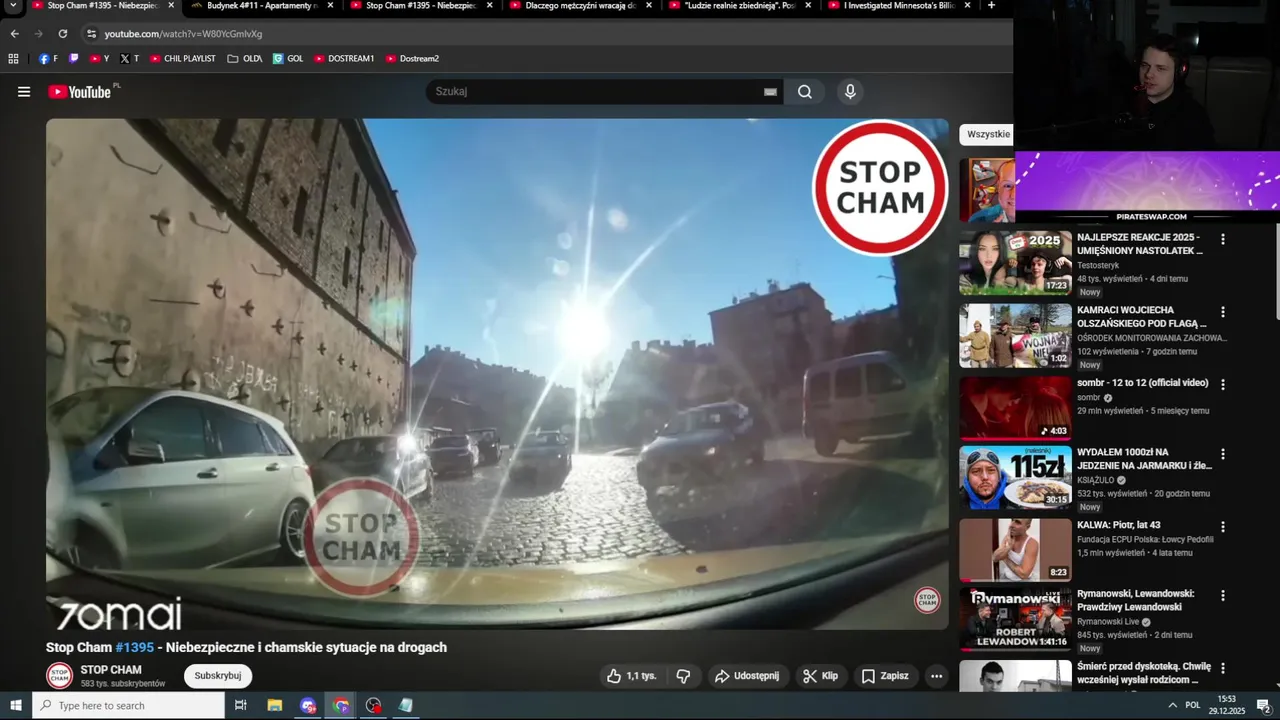
Task: Open the DOSTREAM1 bookmark
Action: coord(344,59)
